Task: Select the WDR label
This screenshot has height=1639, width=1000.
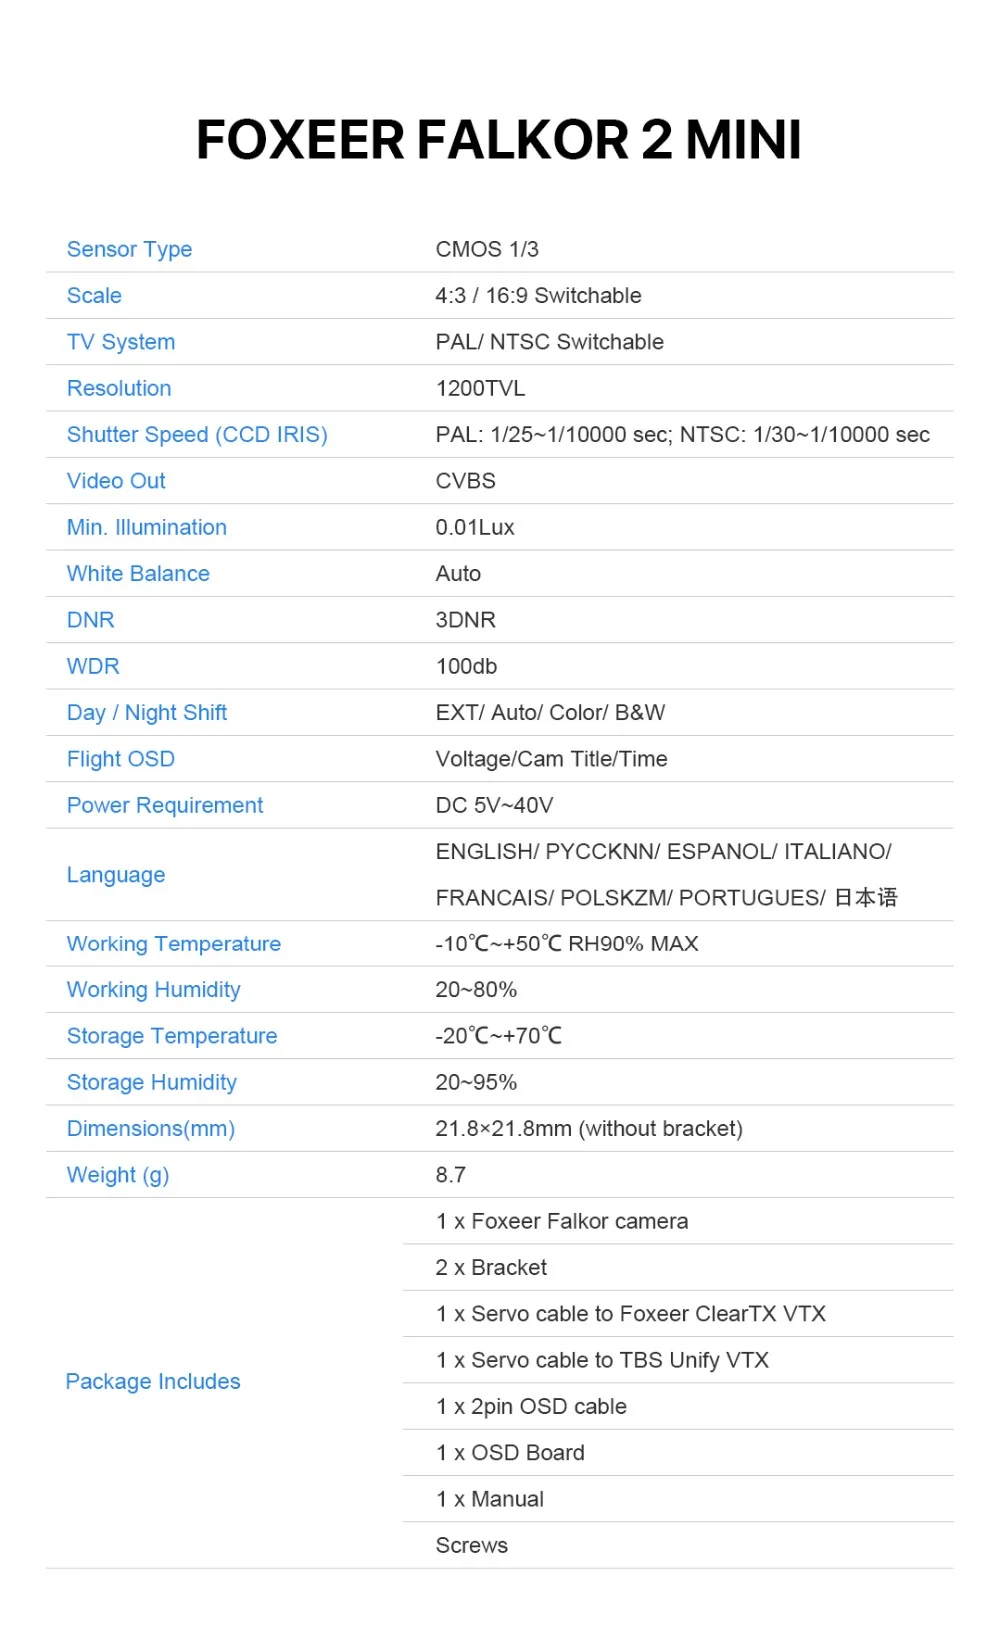Action: point(93,666)
